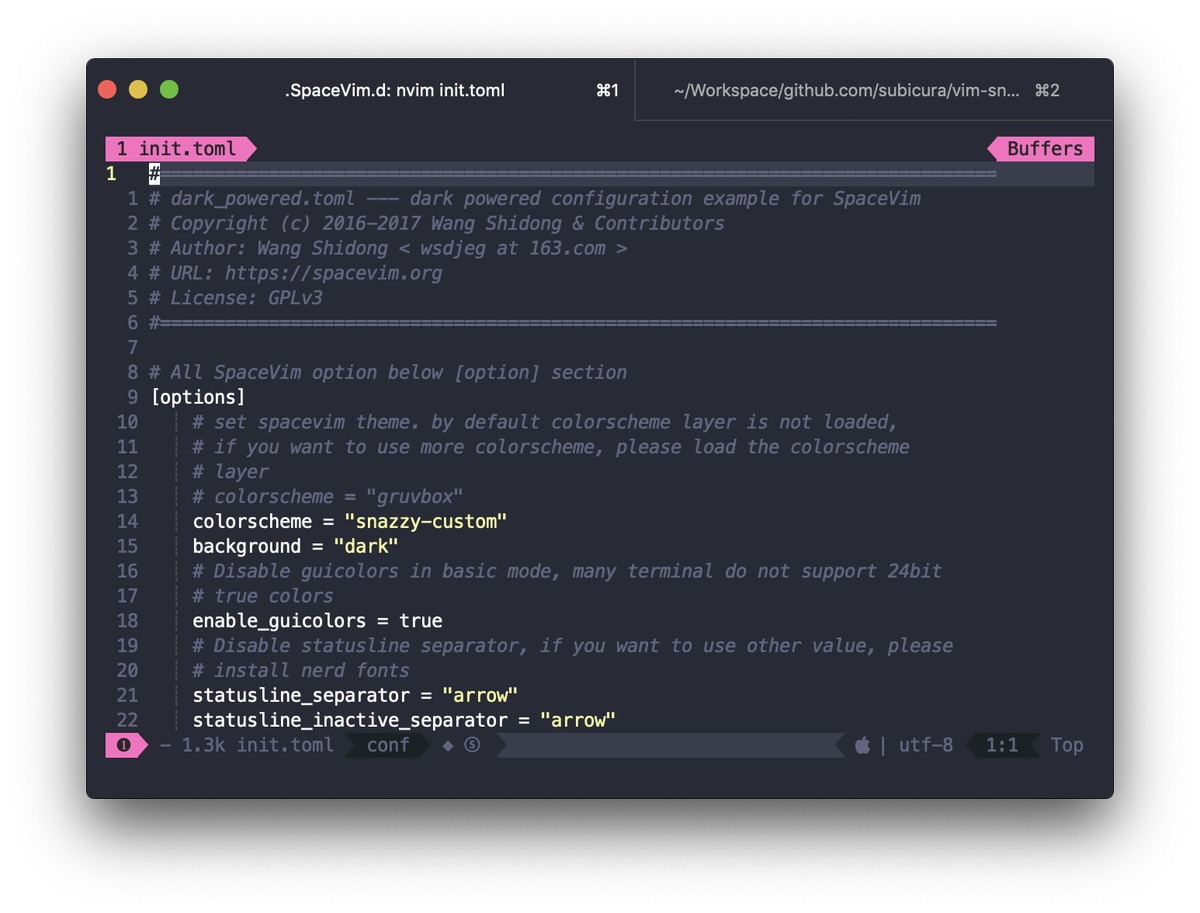Click the 'License: GPLv3' comment line
Screen dimensions: 1200x913
[x=236, y=298]
